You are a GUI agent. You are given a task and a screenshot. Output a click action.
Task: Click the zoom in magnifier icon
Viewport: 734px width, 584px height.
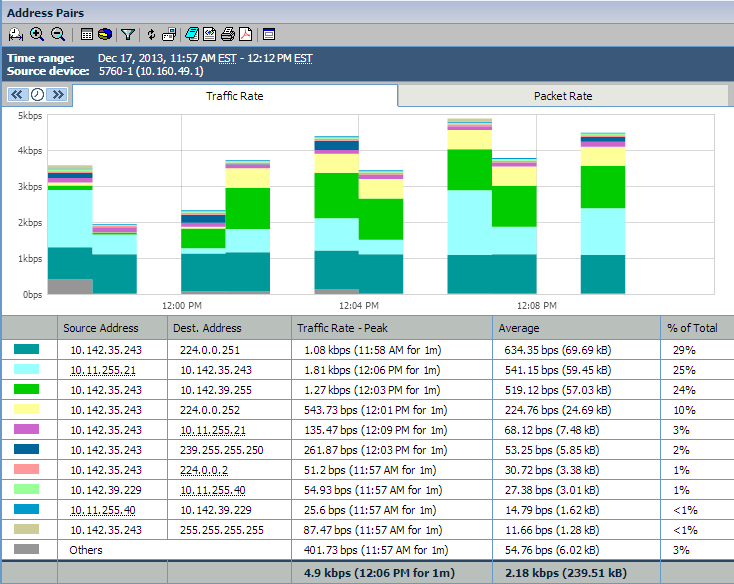[37, 34]
